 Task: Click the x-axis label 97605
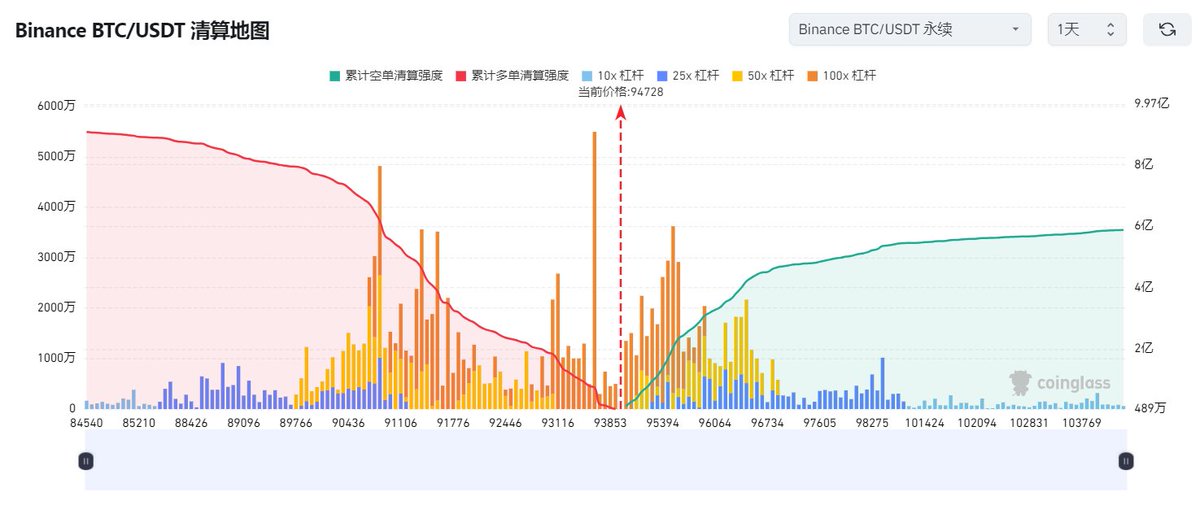click(820, 423)
